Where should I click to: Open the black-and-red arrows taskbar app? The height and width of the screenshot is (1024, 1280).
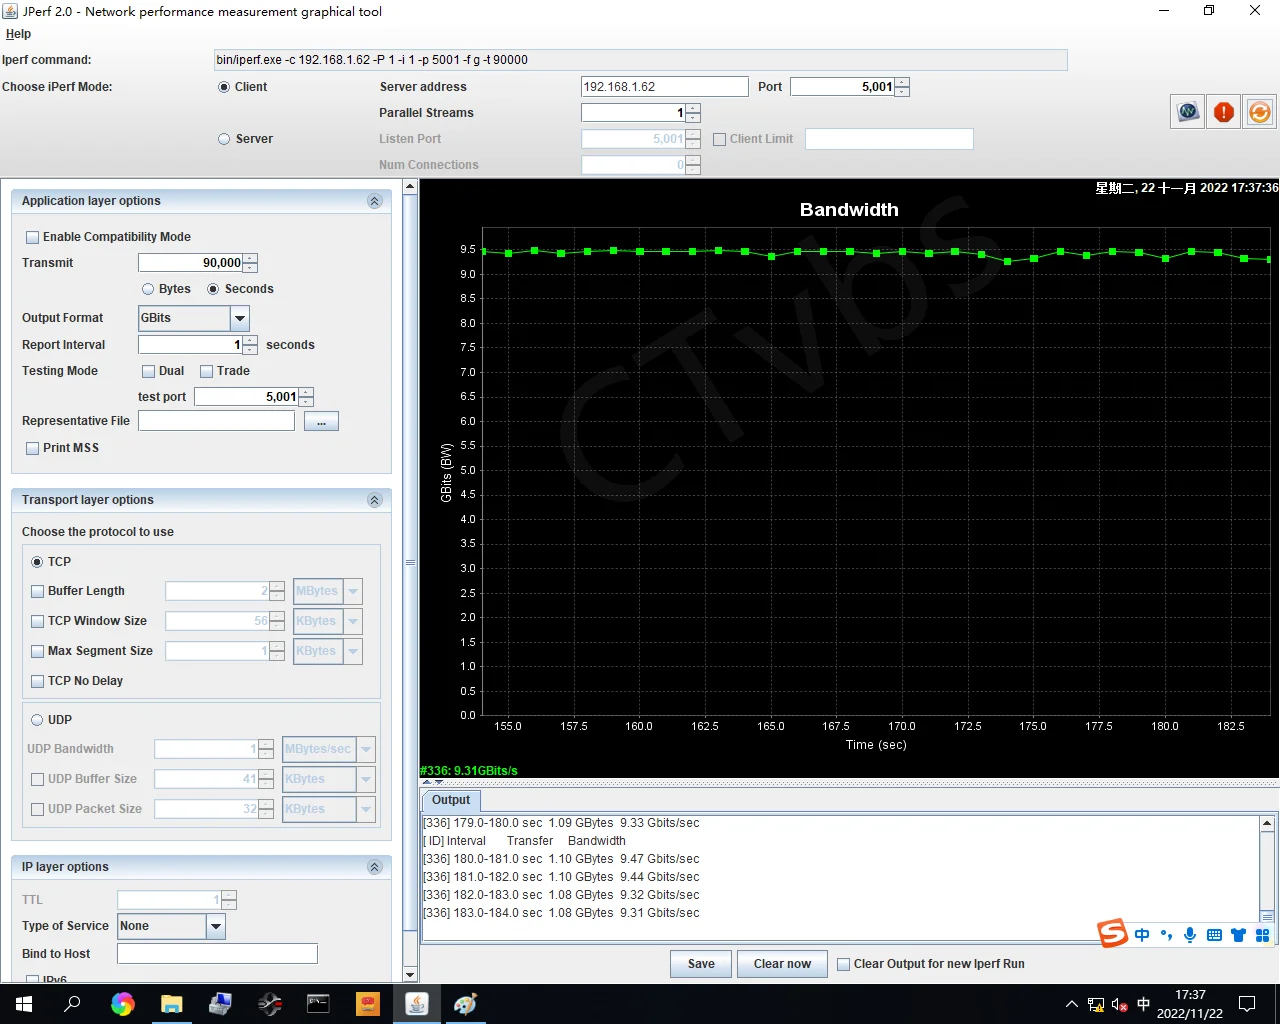coord(269,1004)
